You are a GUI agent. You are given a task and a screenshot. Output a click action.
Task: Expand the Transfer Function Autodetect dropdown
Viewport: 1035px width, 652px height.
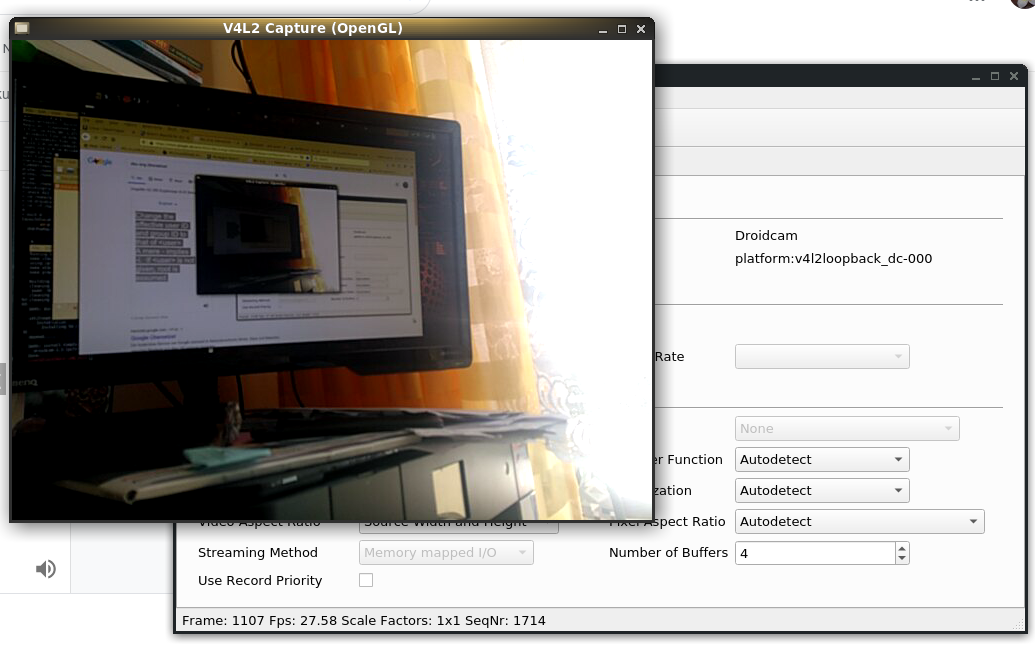pyautogui.click(x=822, y=460)
